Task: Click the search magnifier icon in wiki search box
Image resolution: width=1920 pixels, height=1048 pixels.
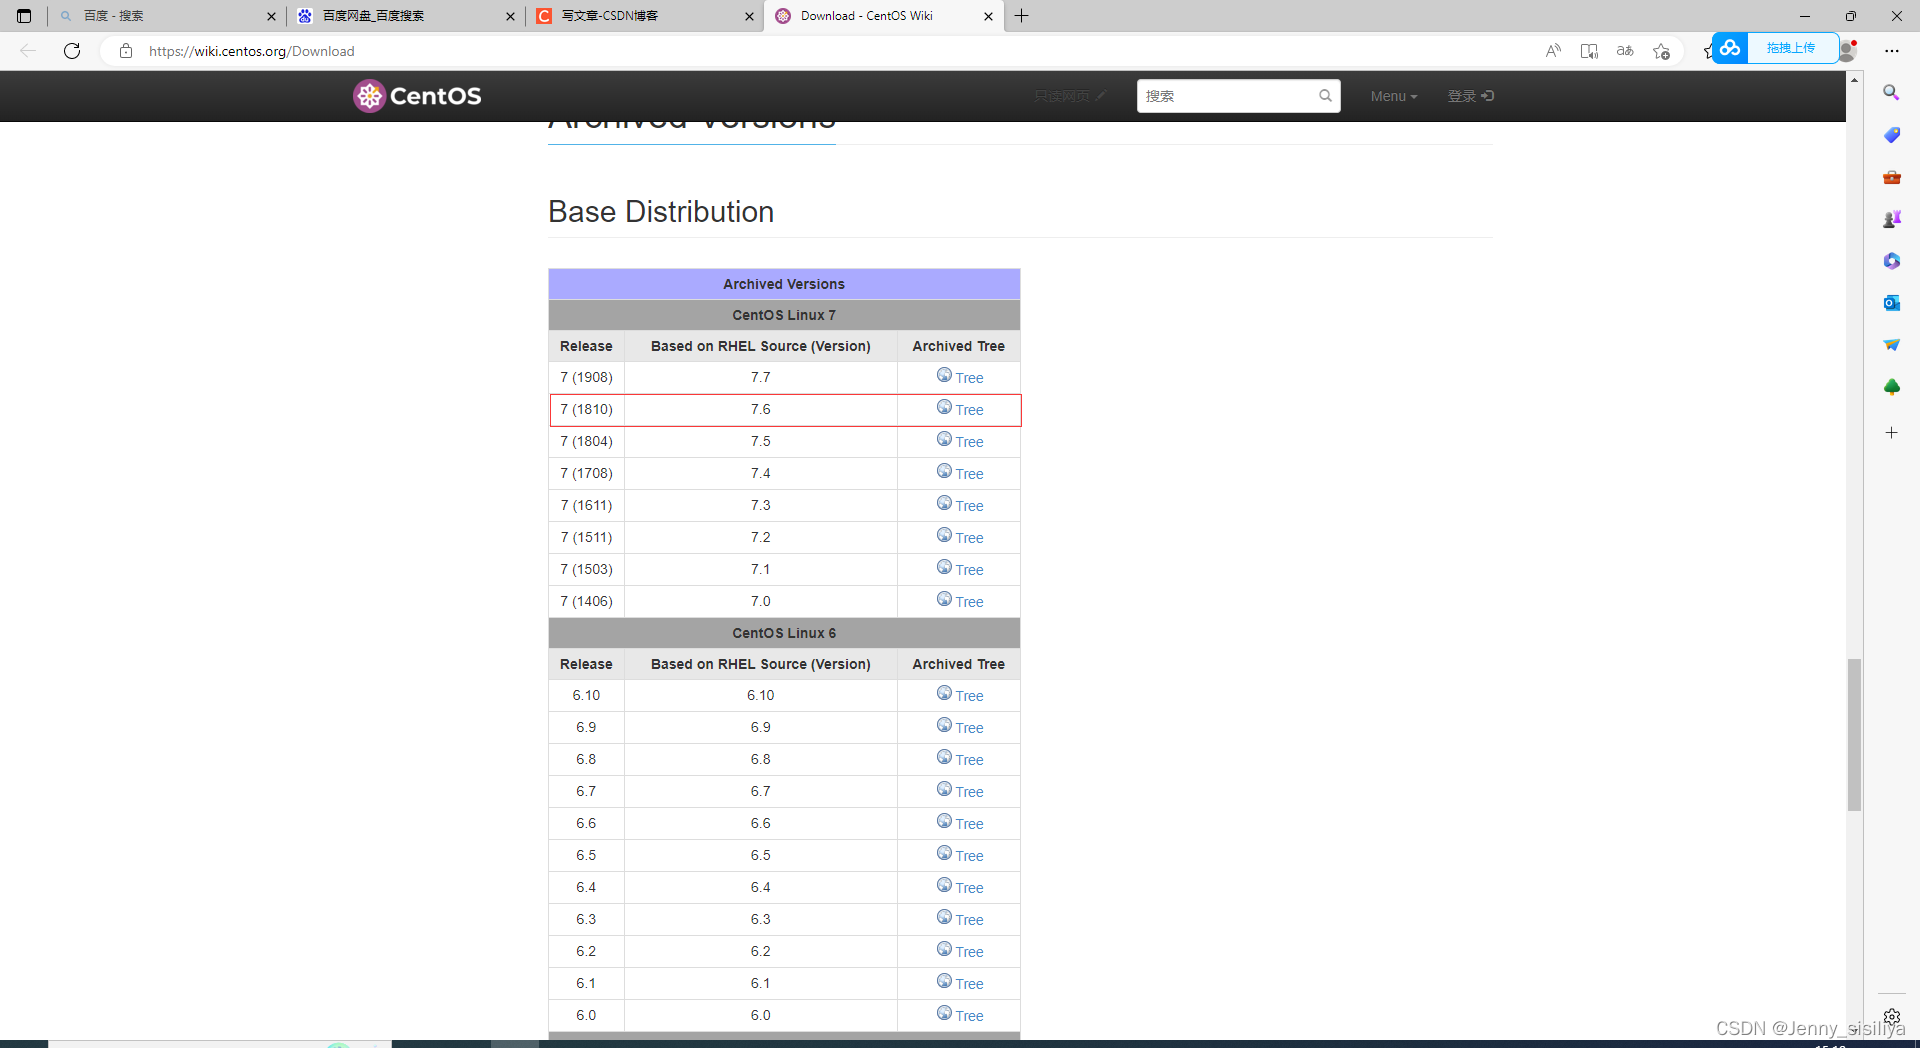Action: [1325, 96]
